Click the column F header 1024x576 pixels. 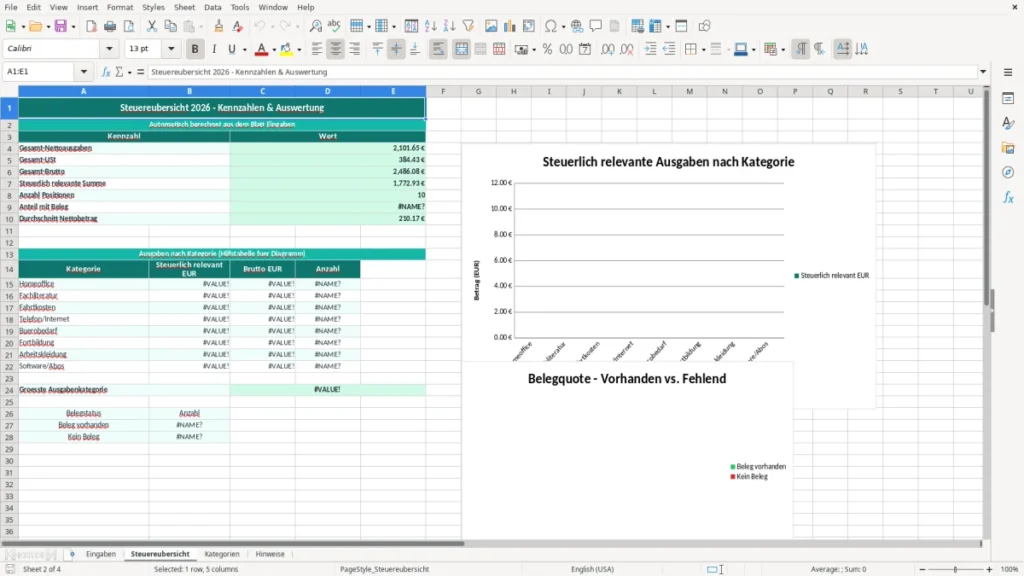click(x=443, y=91)
